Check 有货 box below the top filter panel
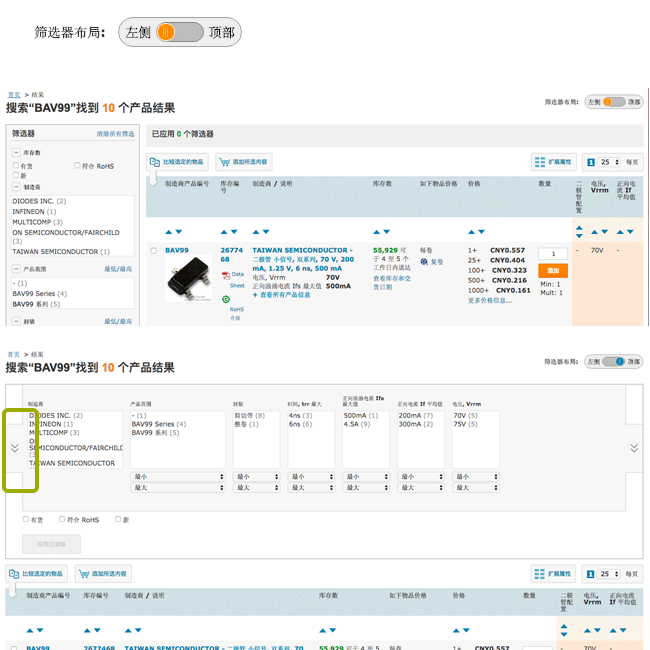 tap(26, 519)
